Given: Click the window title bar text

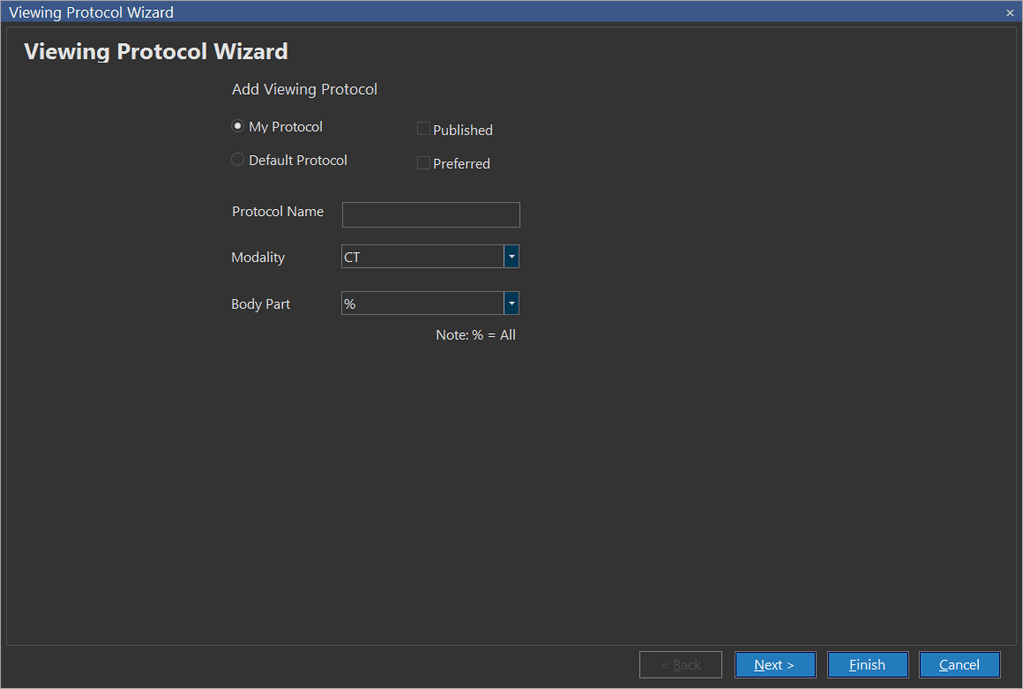Looking at the screenshot, I should [x=91, y=13].
